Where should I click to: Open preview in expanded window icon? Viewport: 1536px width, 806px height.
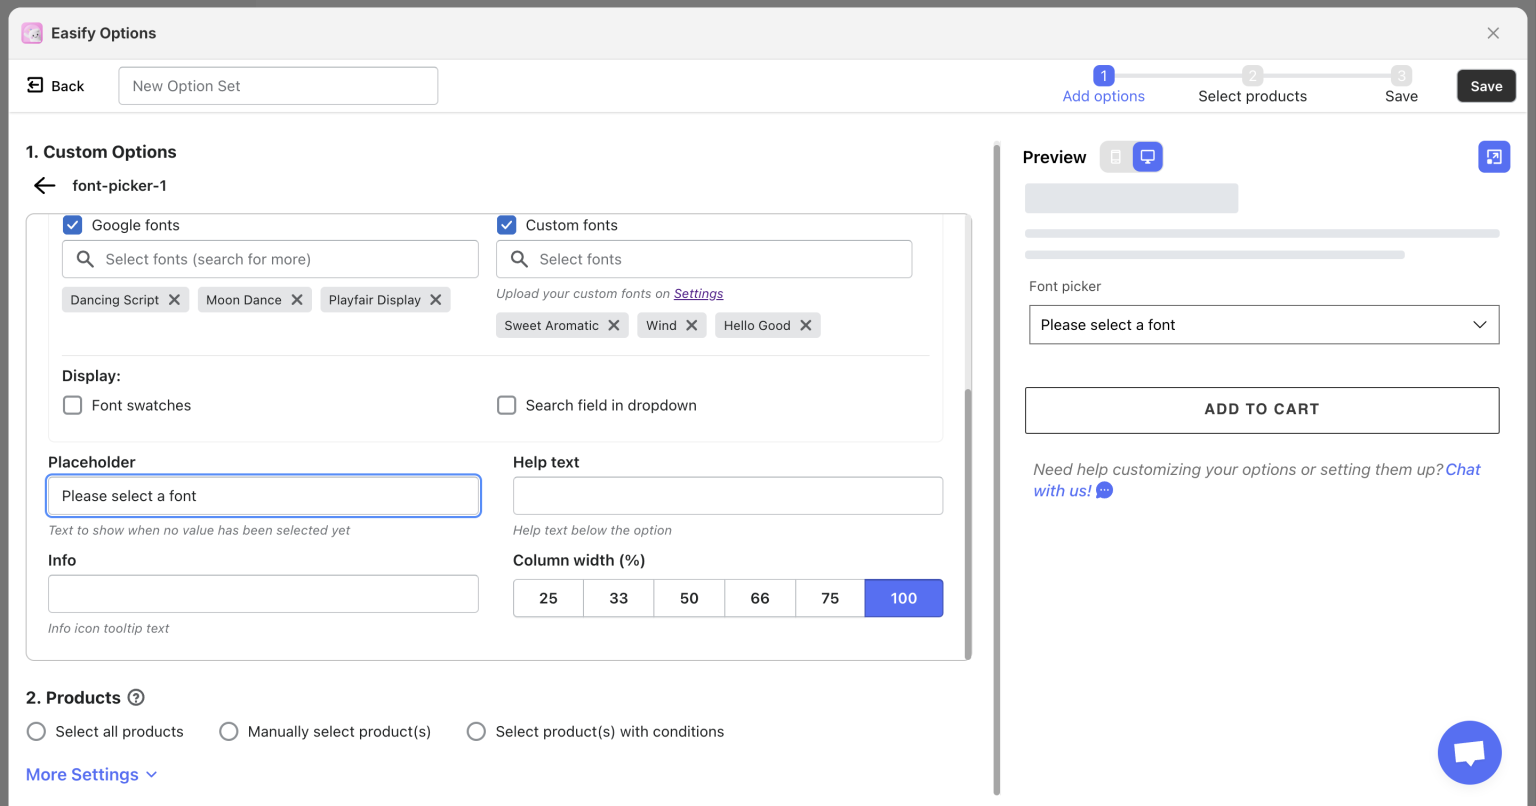pos(1494,157)
